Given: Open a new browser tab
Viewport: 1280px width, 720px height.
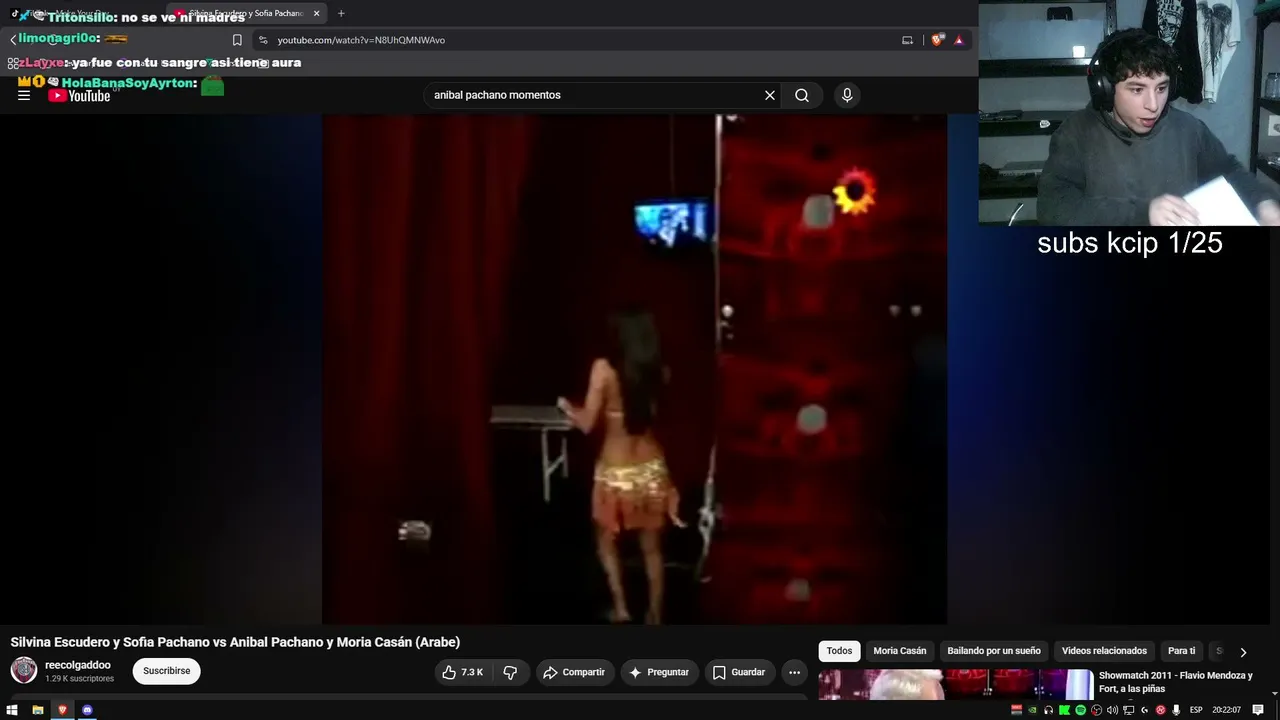Looking at the screenshot, I should point(341,13).
